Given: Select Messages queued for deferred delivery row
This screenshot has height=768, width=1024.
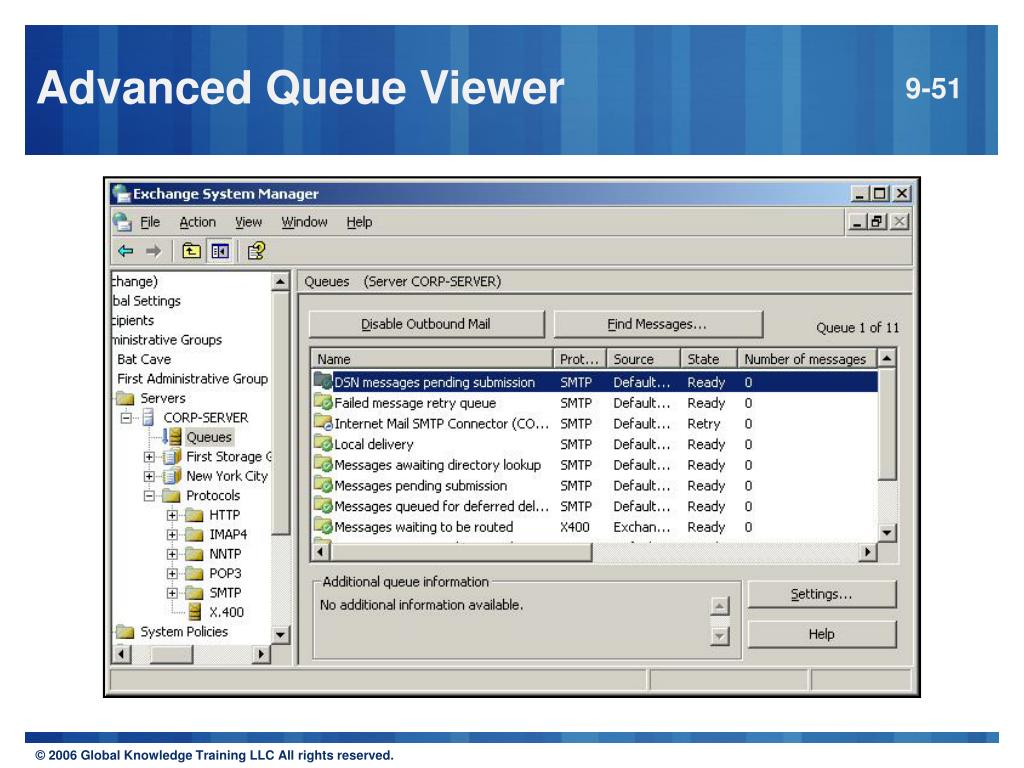Looking at the screenshot, I should point(595,506).
